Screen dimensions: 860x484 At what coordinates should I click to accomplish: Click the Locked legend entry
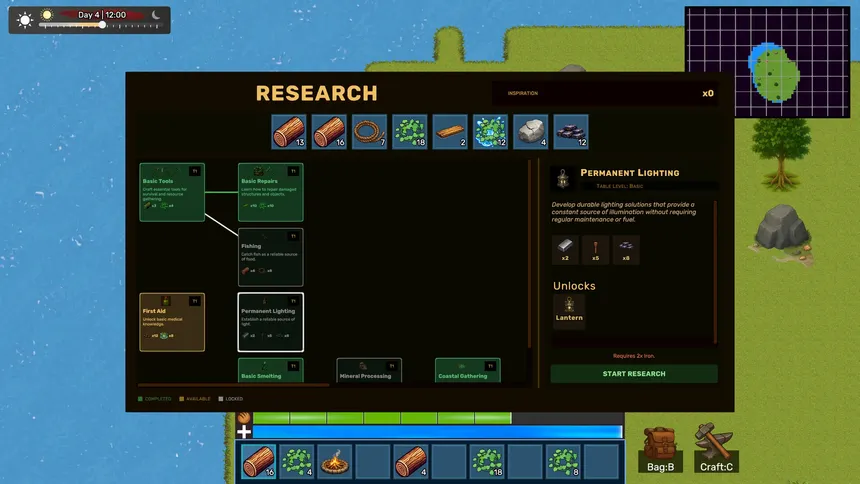point(230,399)
